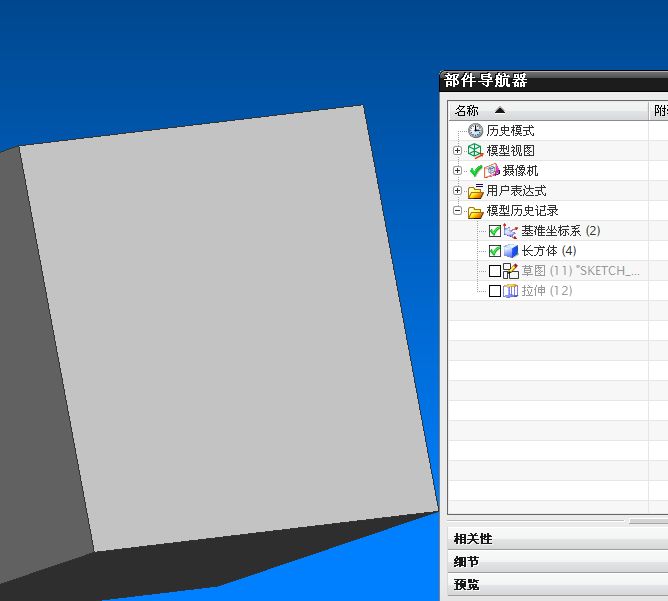Collapse the 模型历史记录 node
This screenshot has height=601, width=668.
458,210
